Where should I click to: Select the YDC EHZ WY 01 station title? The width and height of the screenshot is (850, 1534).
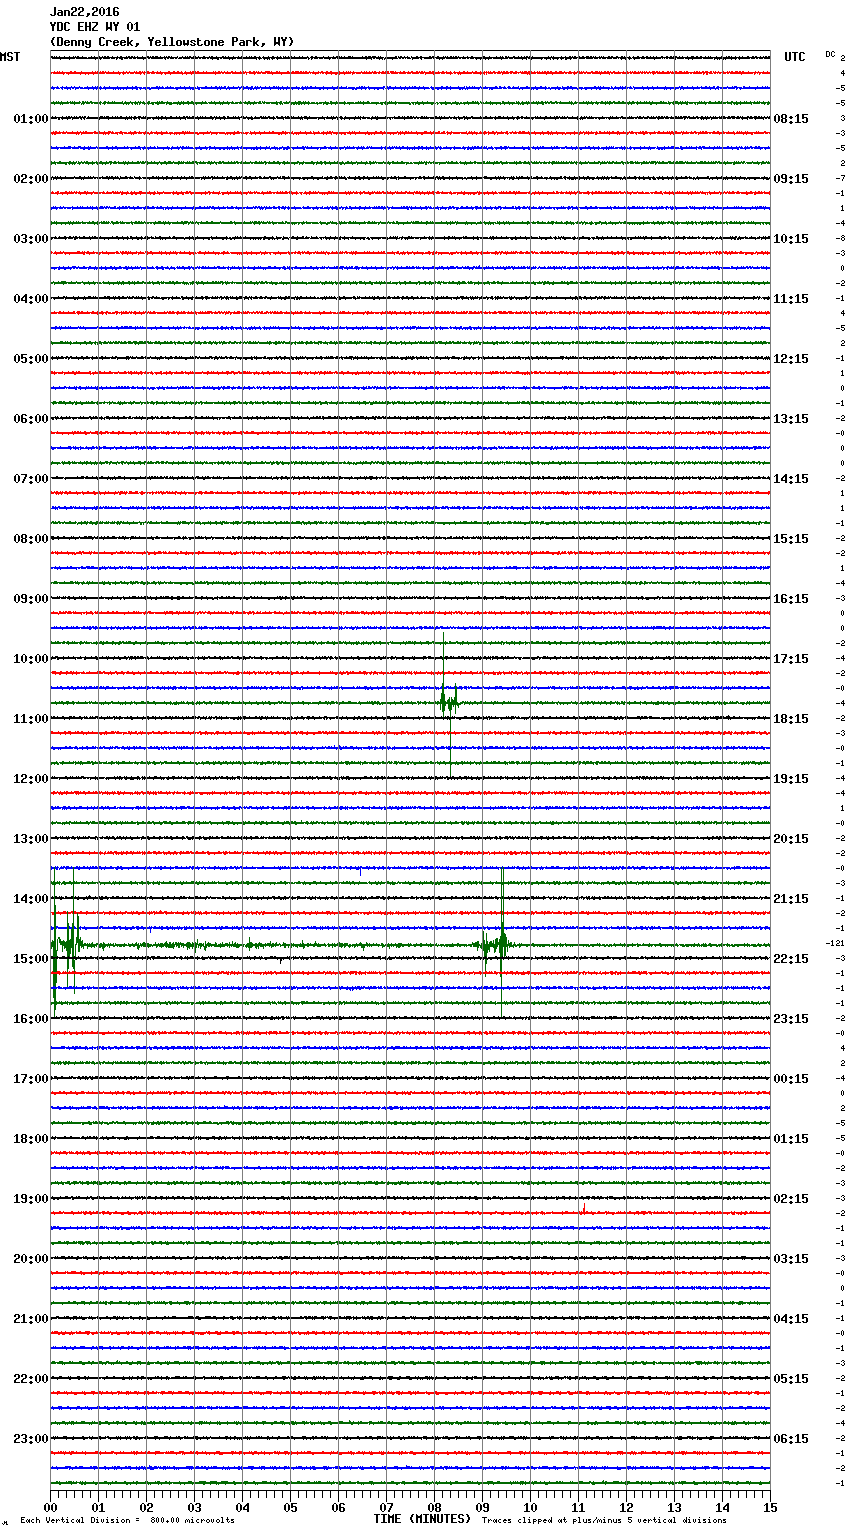(95, 27)
